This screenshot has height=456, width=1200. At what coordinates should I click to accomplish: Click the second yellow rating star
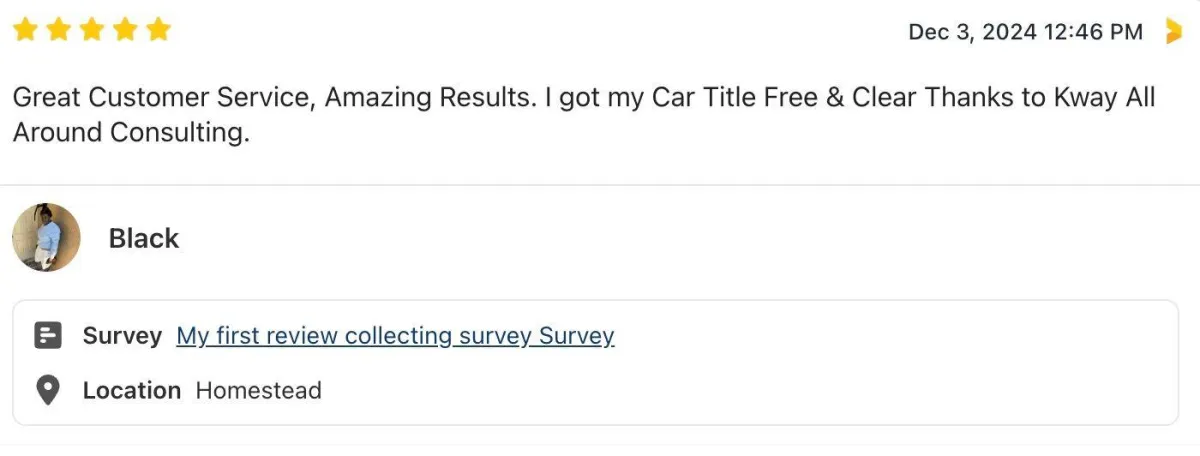[x=58, y=30]
